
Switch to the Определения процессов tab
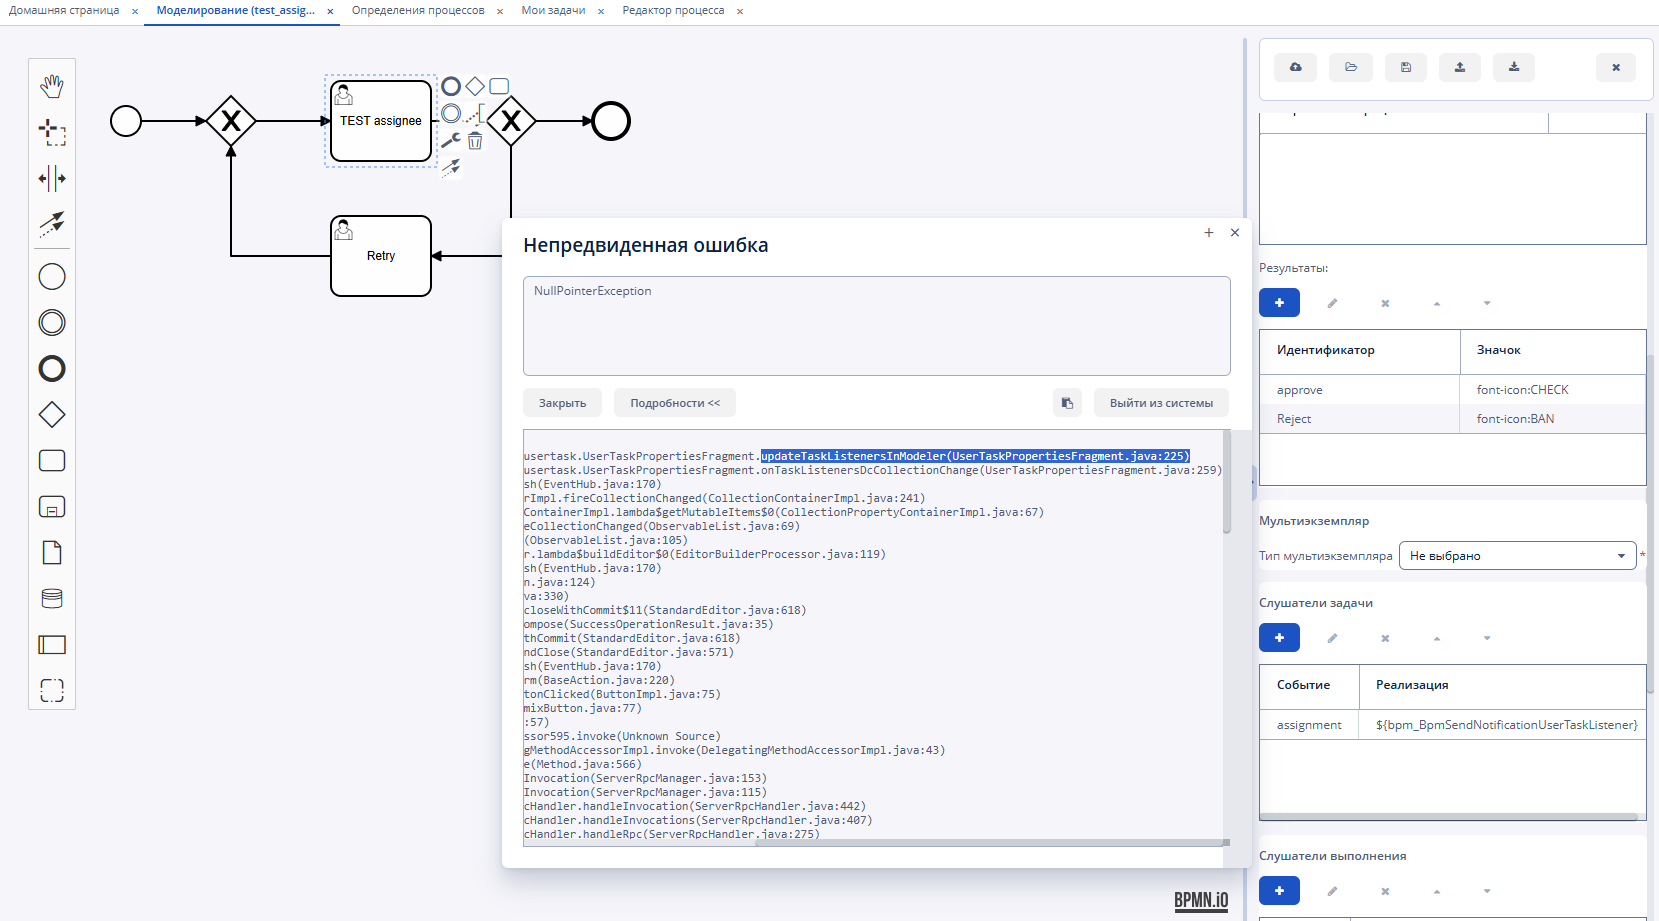tap(418, 11)
